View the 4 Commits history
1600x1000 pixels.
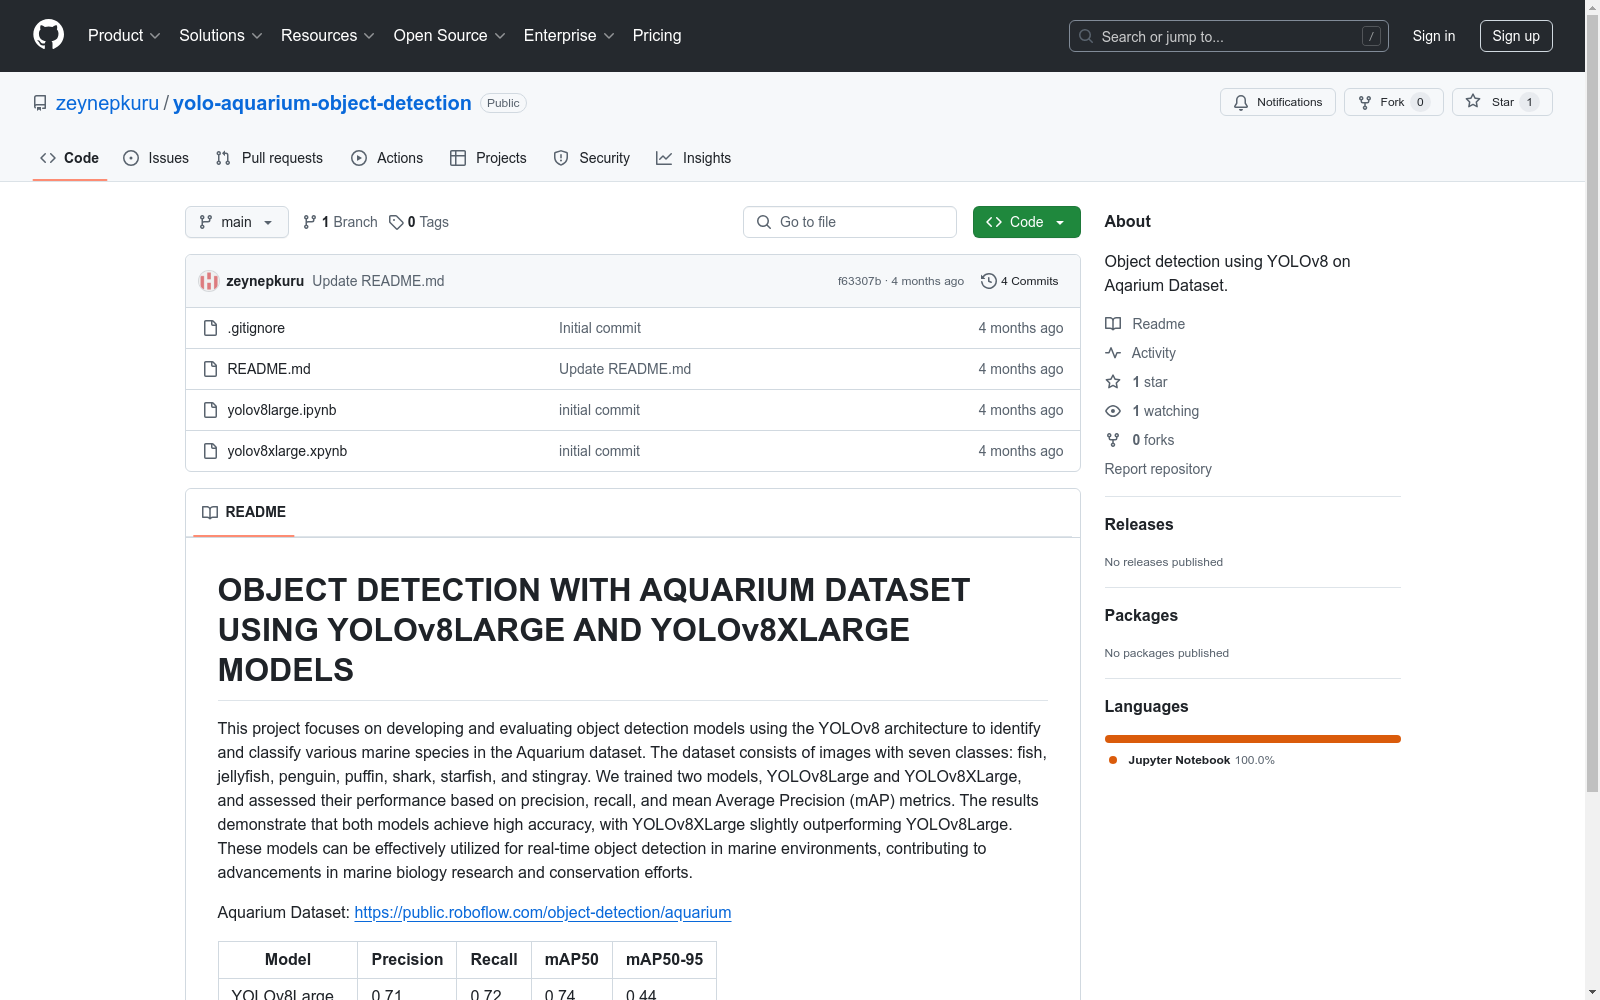click(1020, 281)
